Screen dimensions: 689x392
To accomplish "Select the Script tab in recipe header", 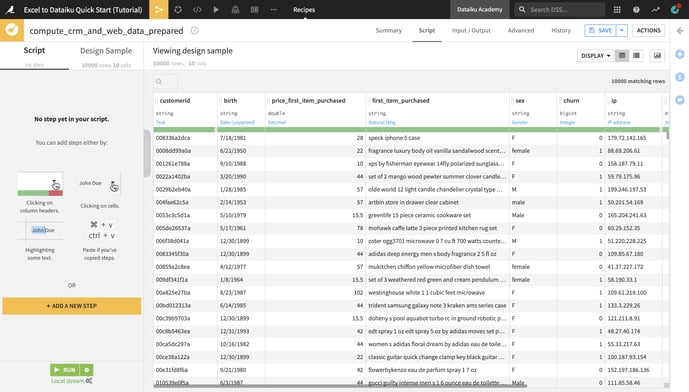I will 427,30.
